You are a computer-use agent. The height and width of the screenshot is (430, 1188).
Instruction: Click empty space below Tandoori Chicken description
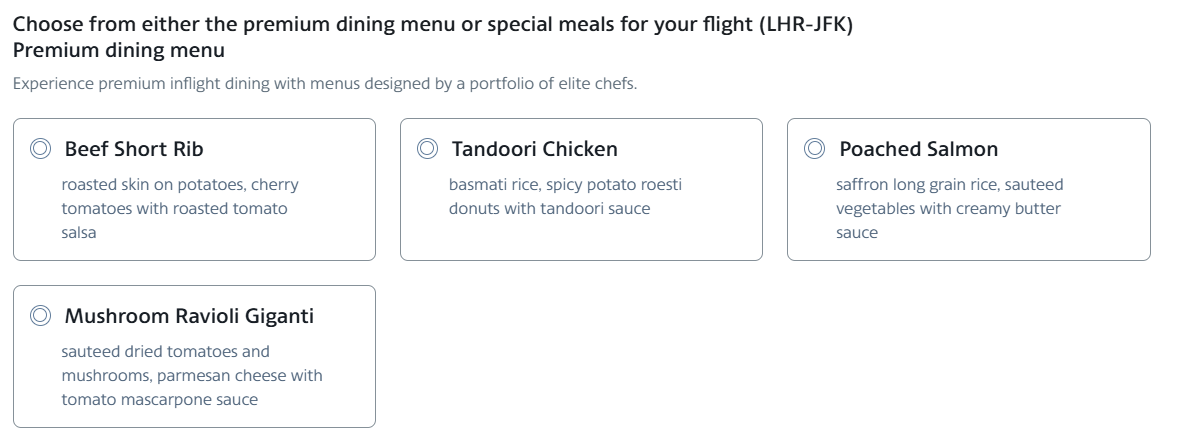[581, 241]
